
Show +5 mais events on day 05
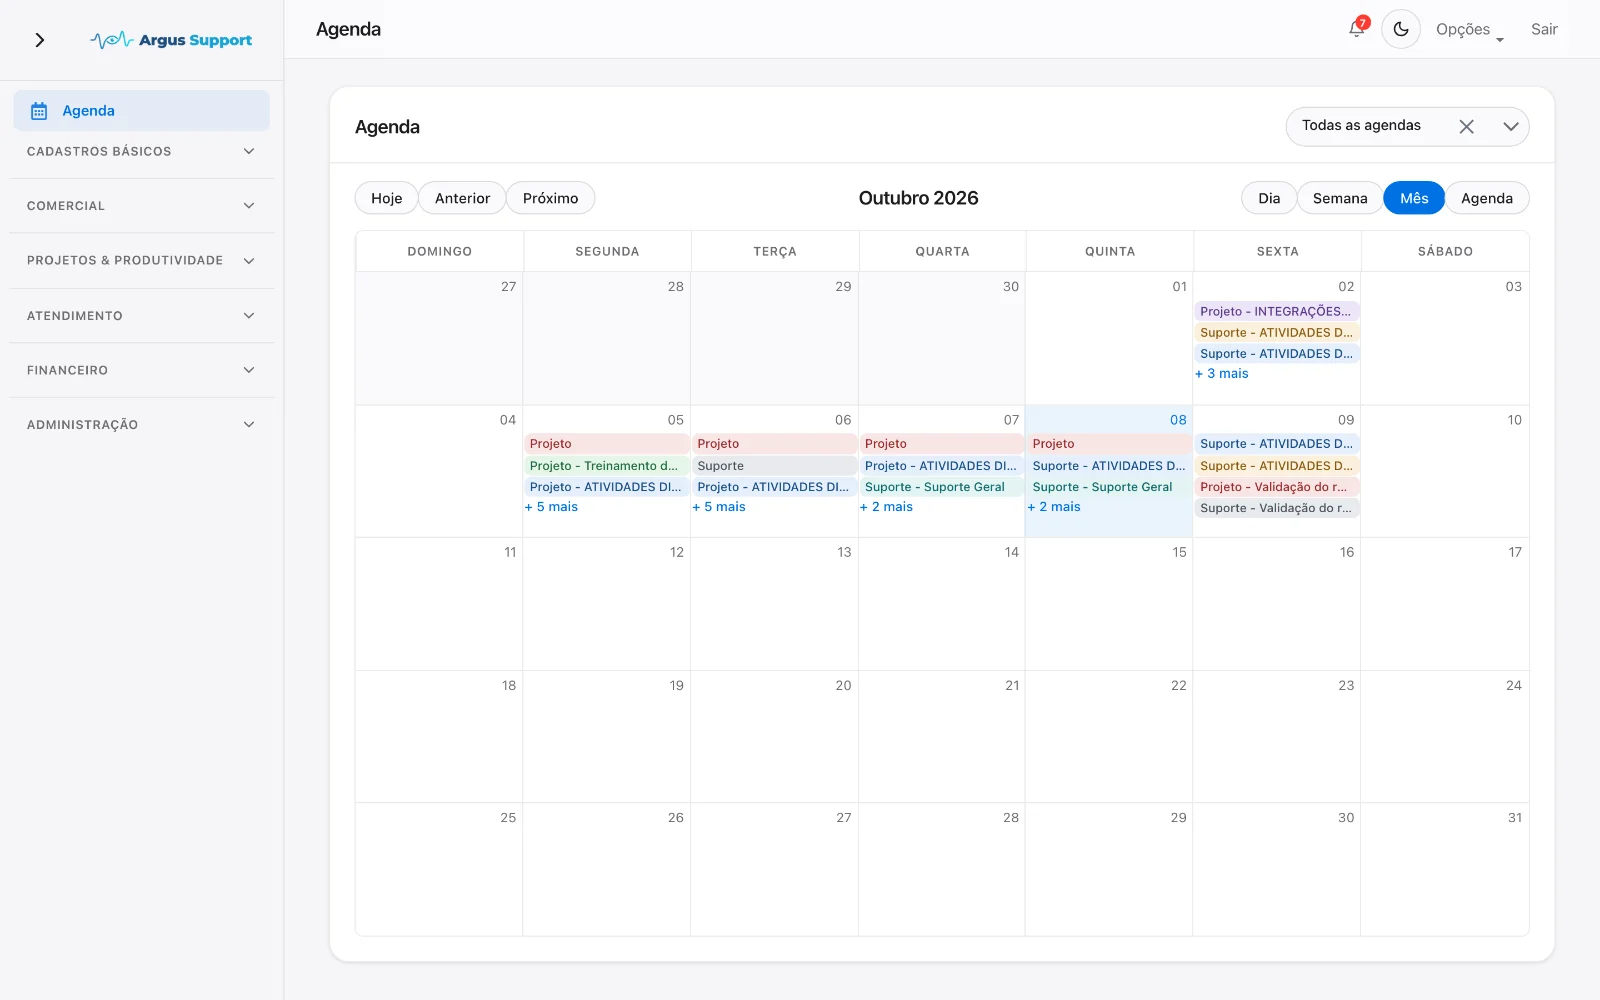tap(551, 507)
